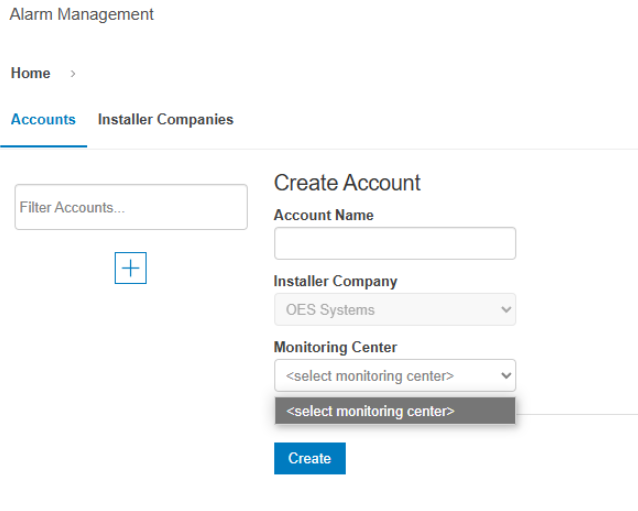Open the Installer Companies tab

coord(165,119)
